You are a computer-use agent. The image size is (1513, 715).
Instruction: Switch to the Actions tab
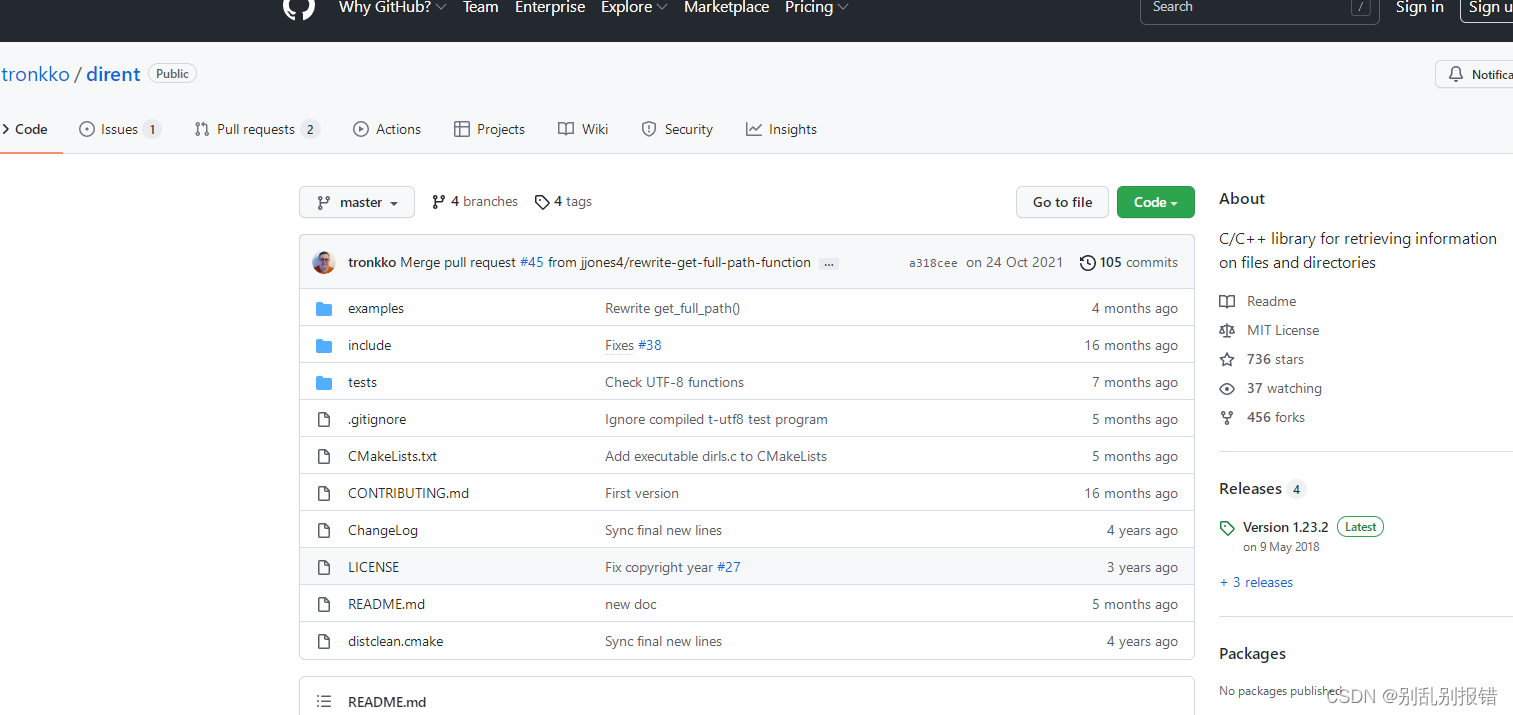pyautogui.click(x=387, y=129)
